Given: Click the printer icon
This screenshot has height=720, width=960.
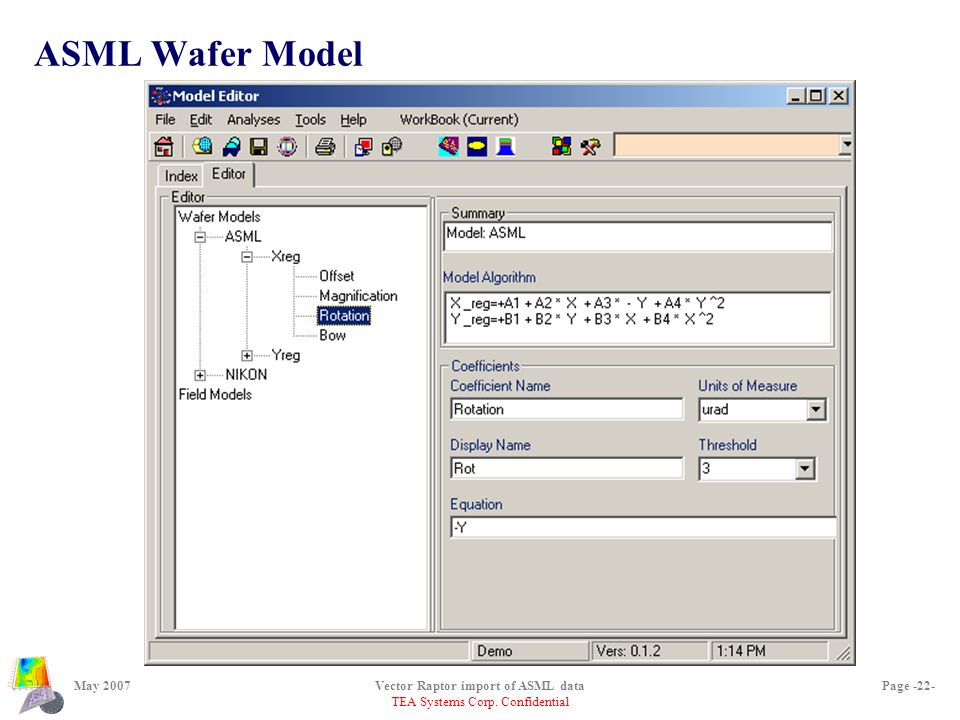Looking at the screenshot, I should click(325, 146).
